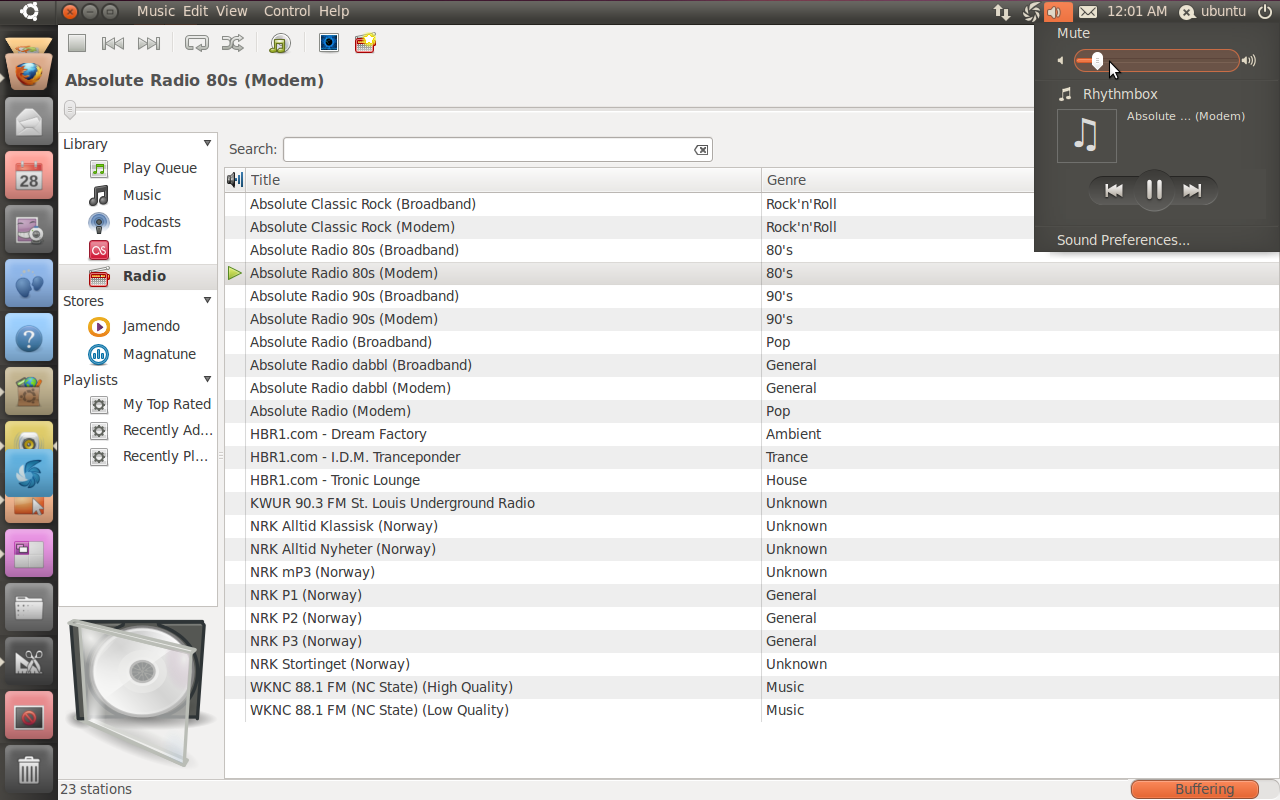Click the 12:01 AM clock
The image size is (1280, 800).
pyautogui.click(x=1137, y=11)
